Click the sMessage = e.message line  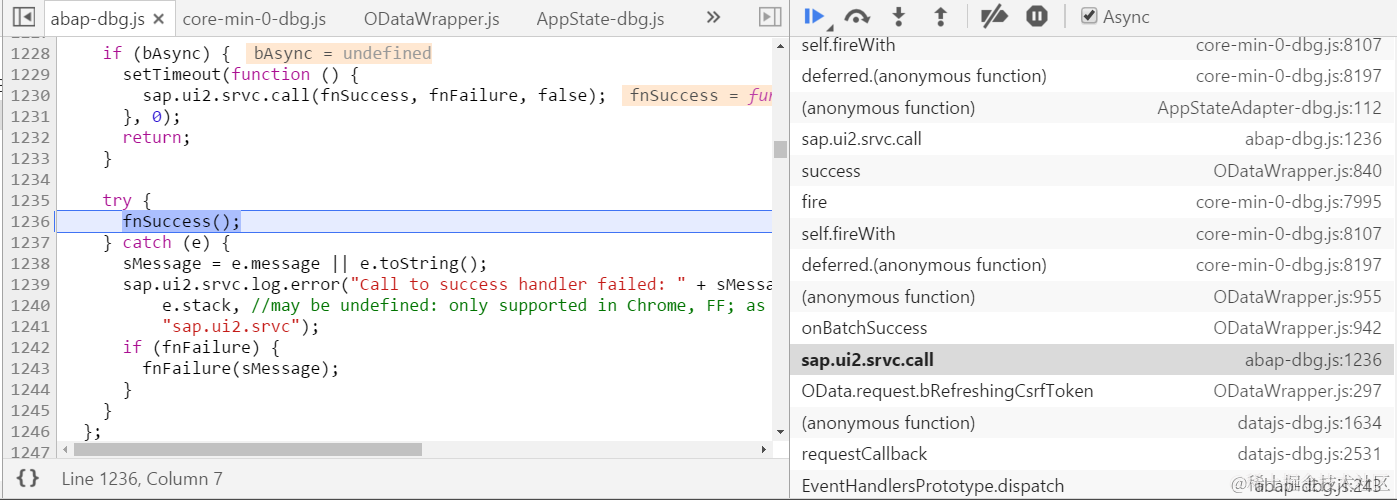(305, 263)
